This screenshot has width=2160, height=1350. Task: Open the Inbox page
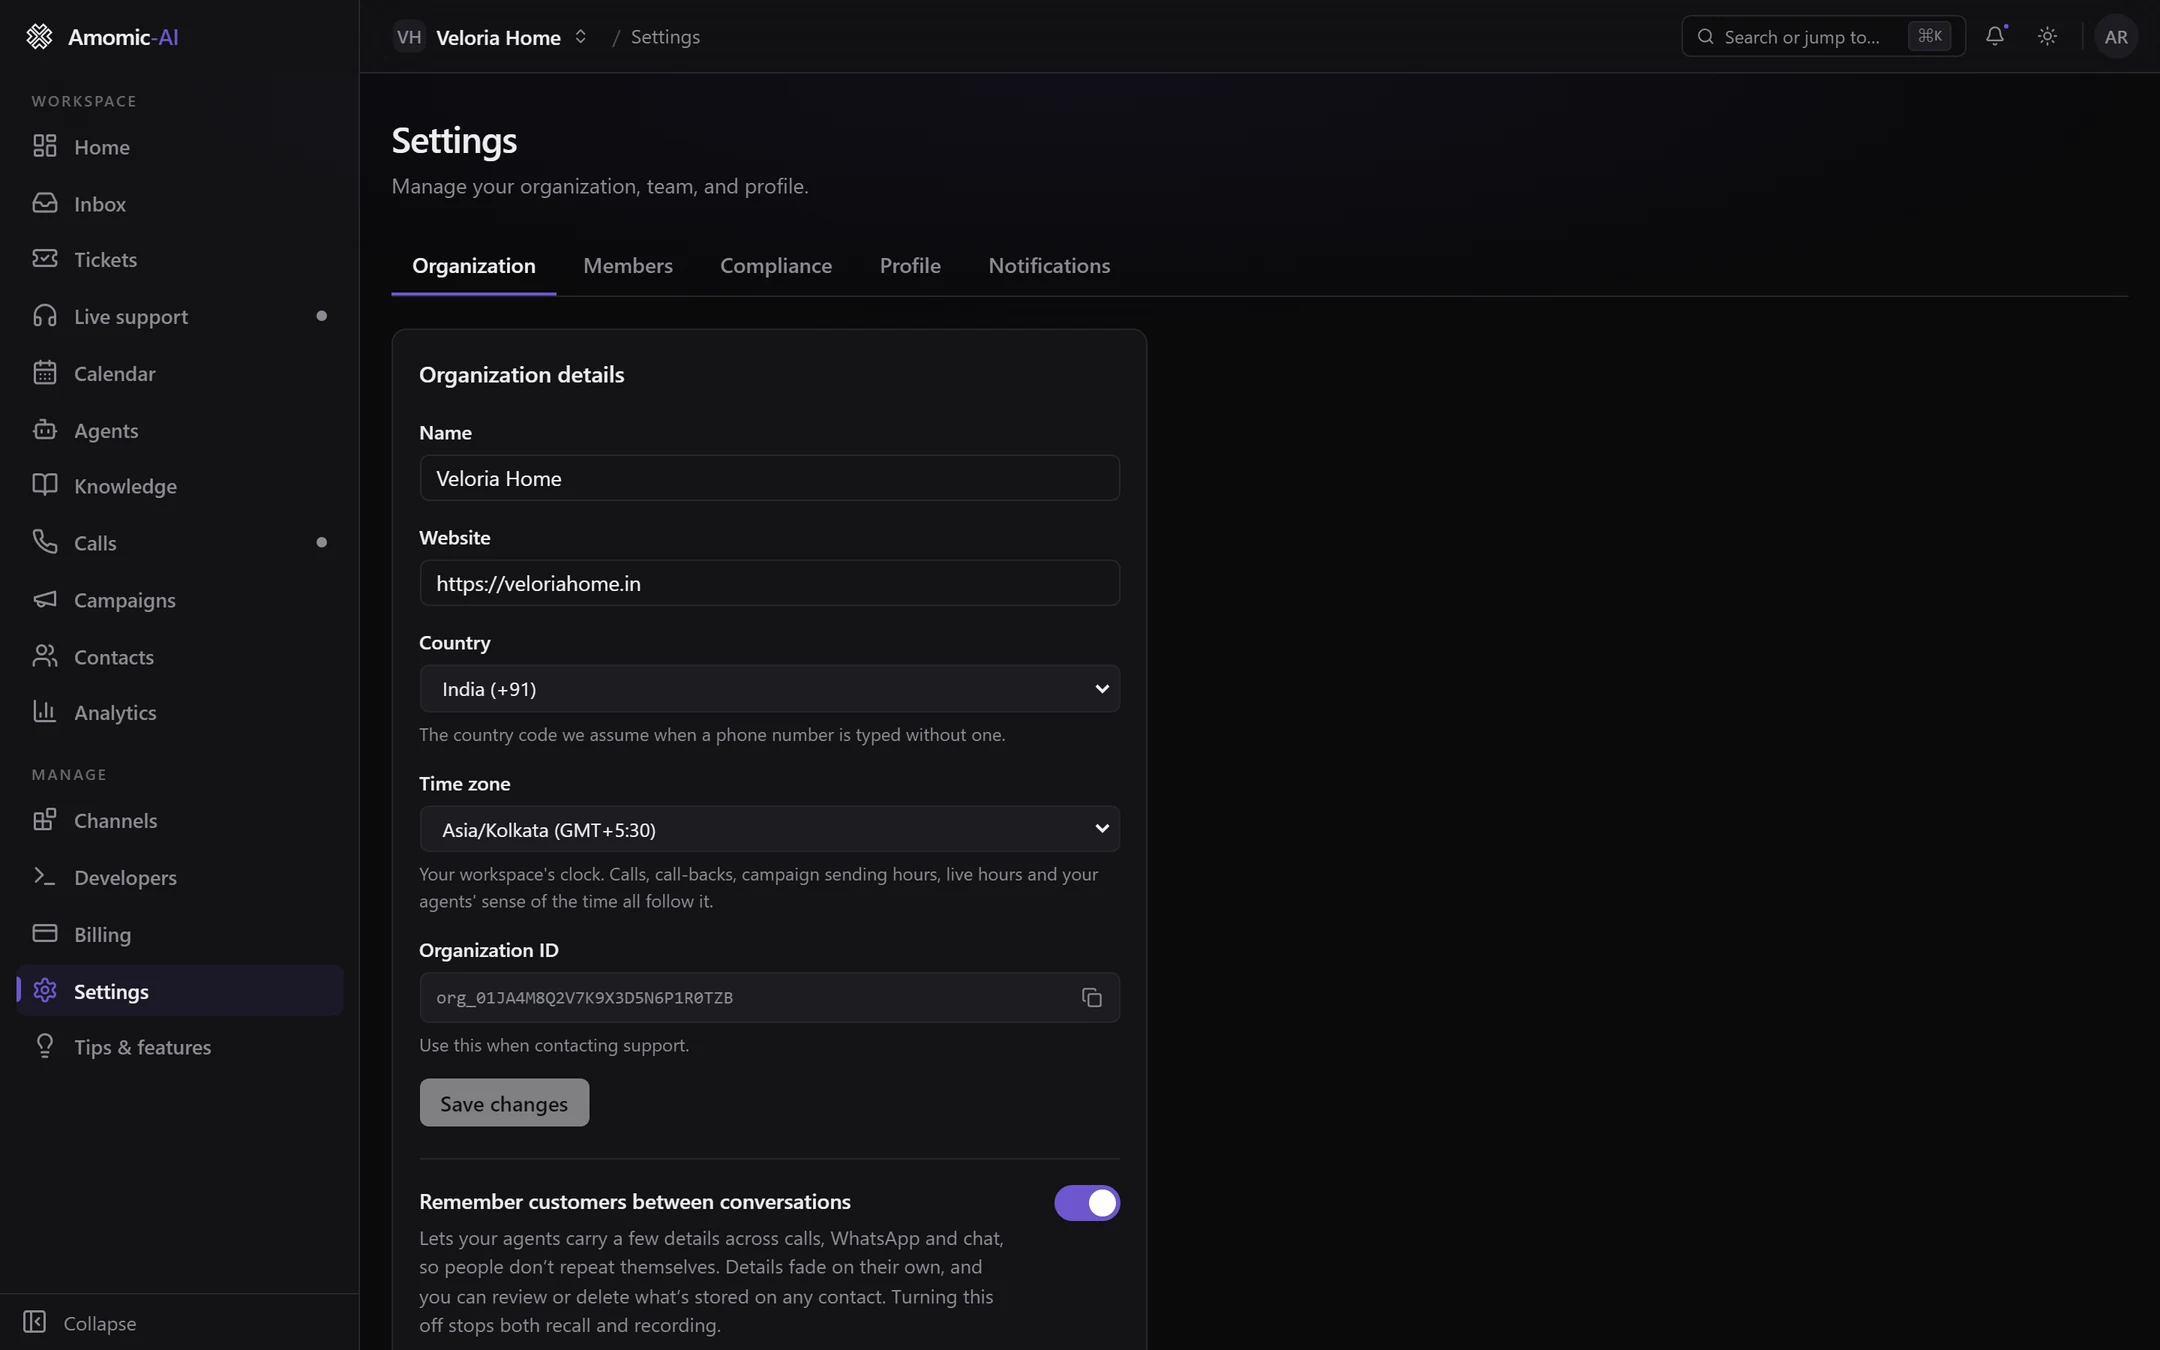pyautogui.click(x=180, y=204)
